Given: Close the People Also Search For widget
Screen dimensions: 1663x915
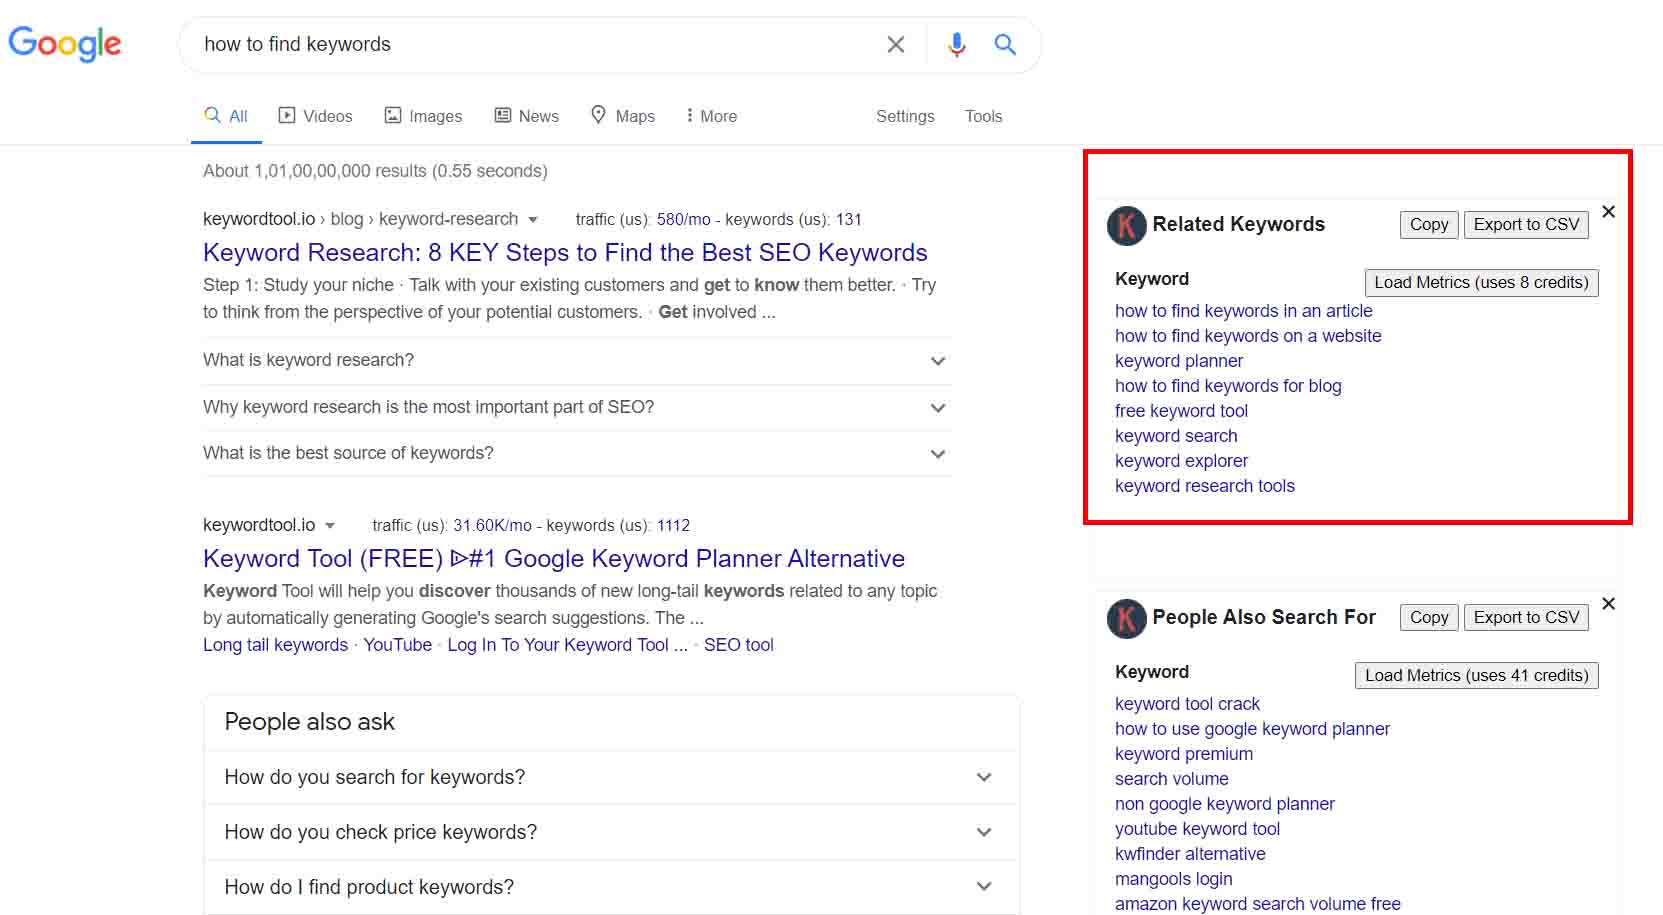Looking at the screenshot, I should 1608,603.
